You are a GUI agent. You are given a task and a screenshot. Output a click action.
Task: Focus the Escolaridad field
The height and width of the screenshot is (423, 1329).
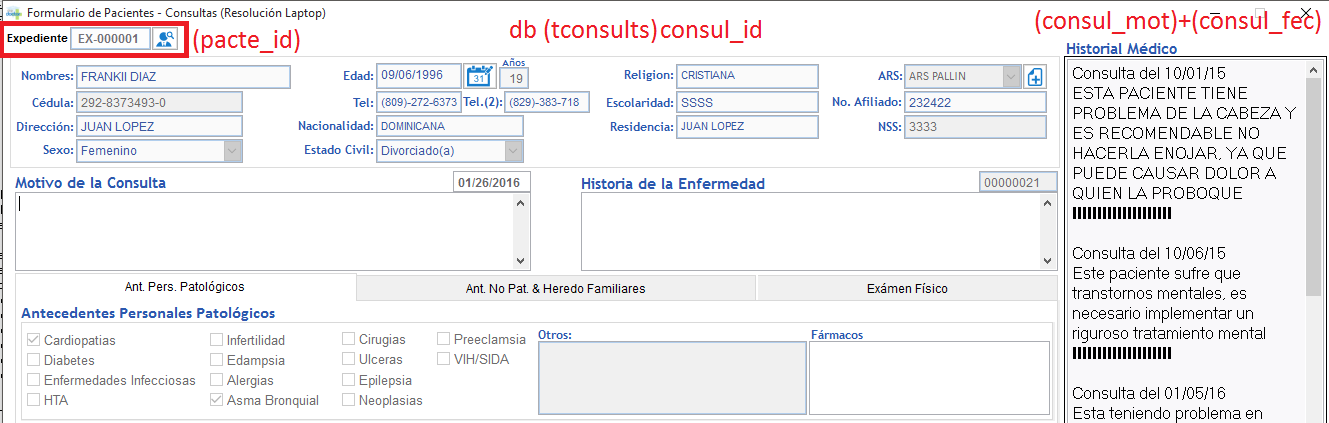click(x=747, y=102)
